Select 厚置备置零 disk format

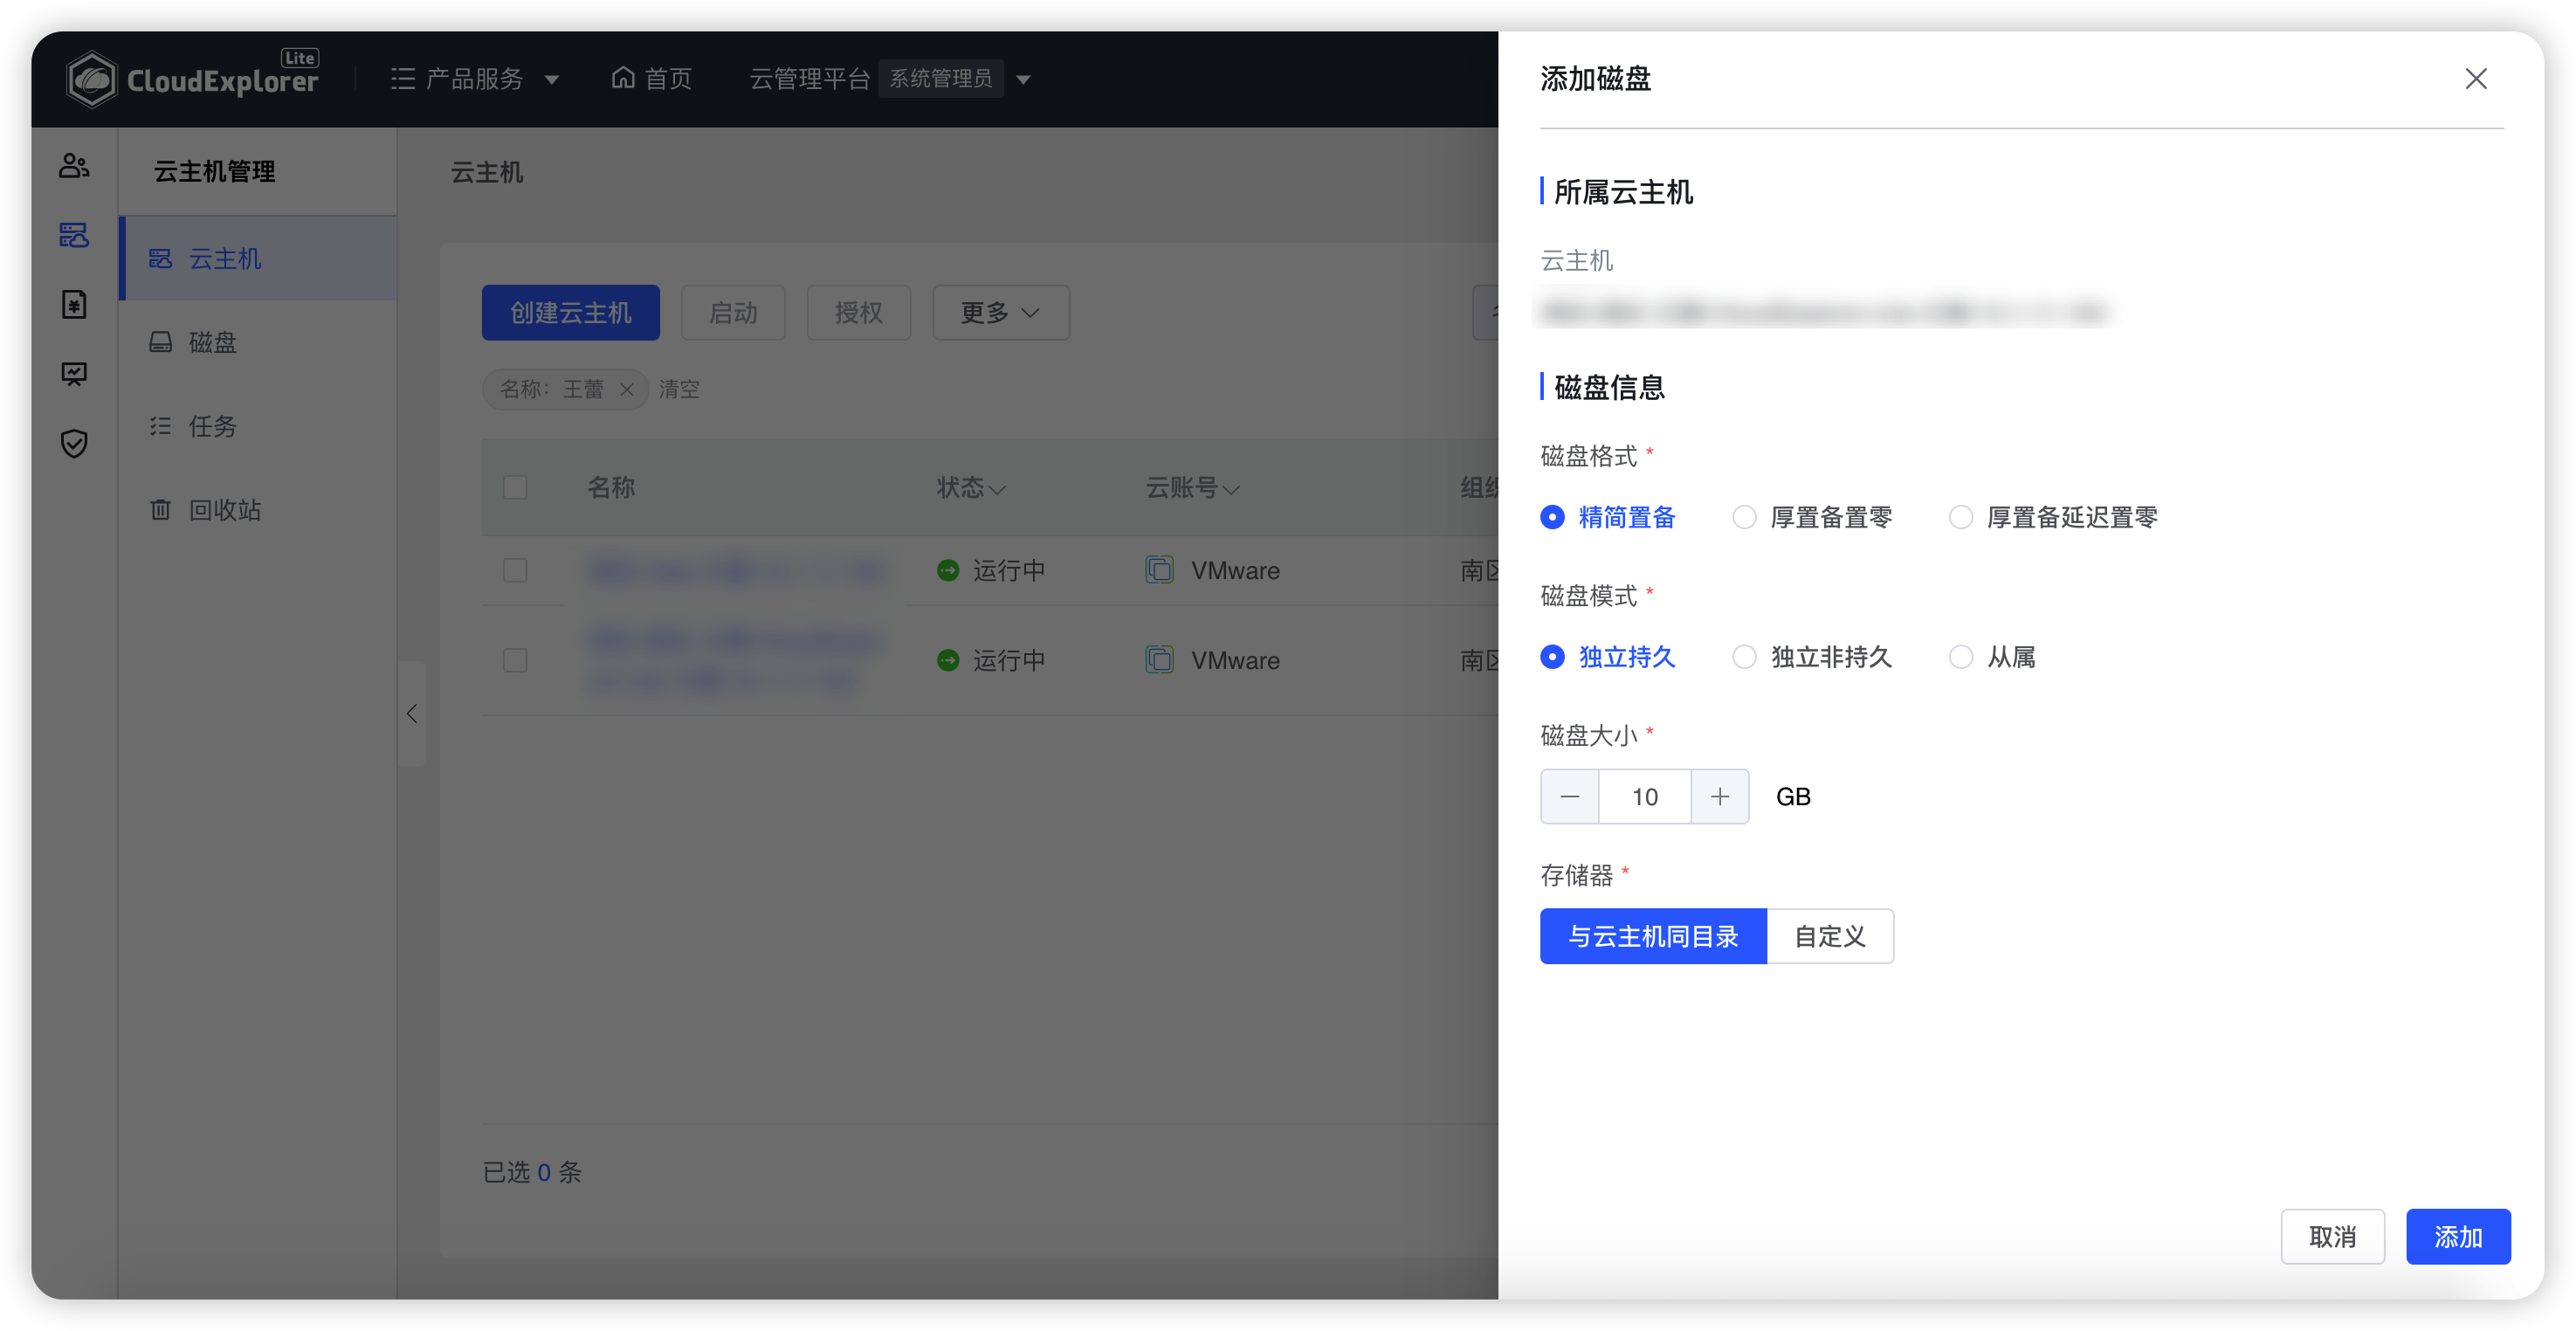(x=1812, y=517)
